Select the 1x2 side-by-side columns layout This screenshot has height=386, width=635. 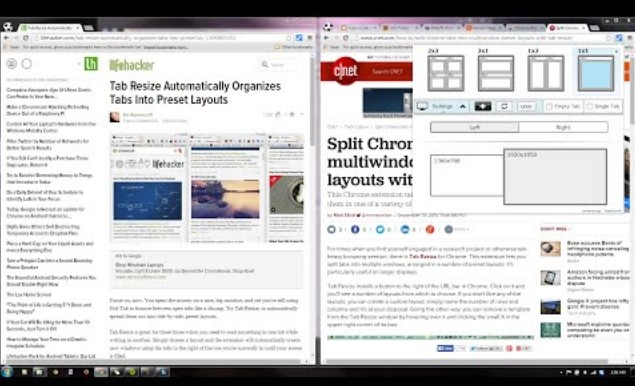coord(546,73)
